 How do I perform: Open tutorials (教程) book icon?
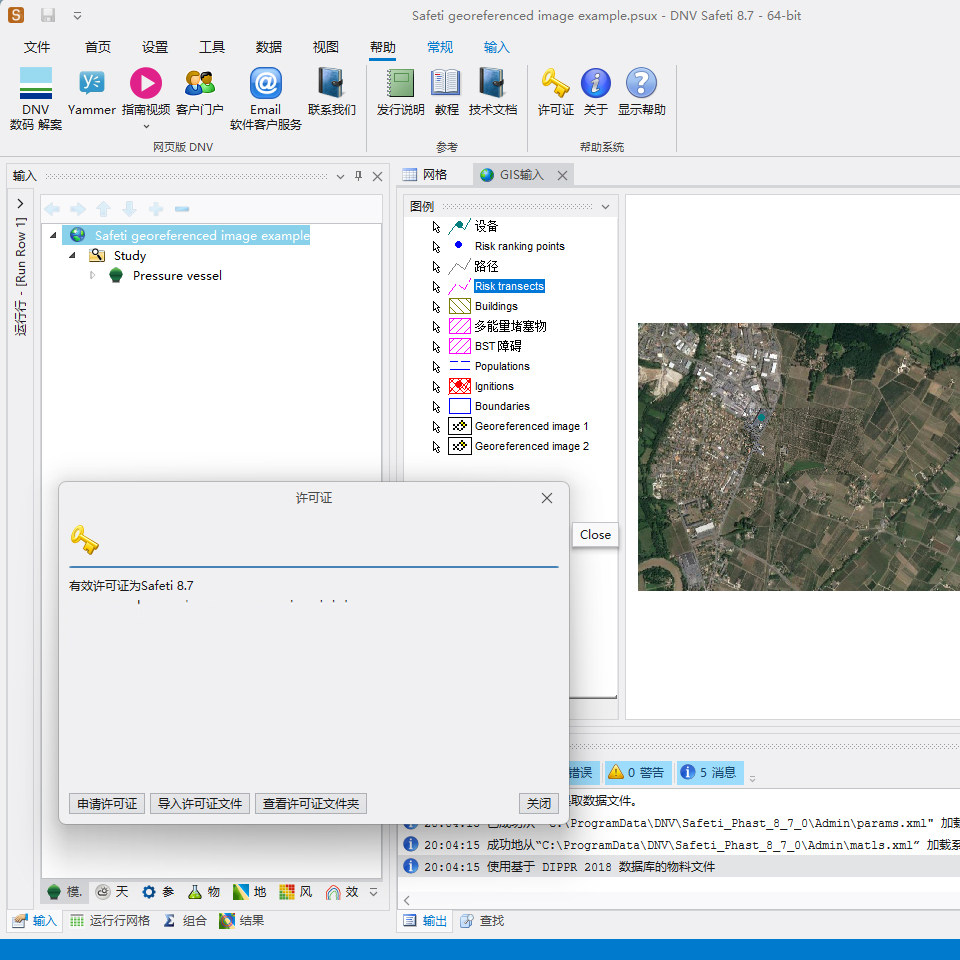point(446,83)
